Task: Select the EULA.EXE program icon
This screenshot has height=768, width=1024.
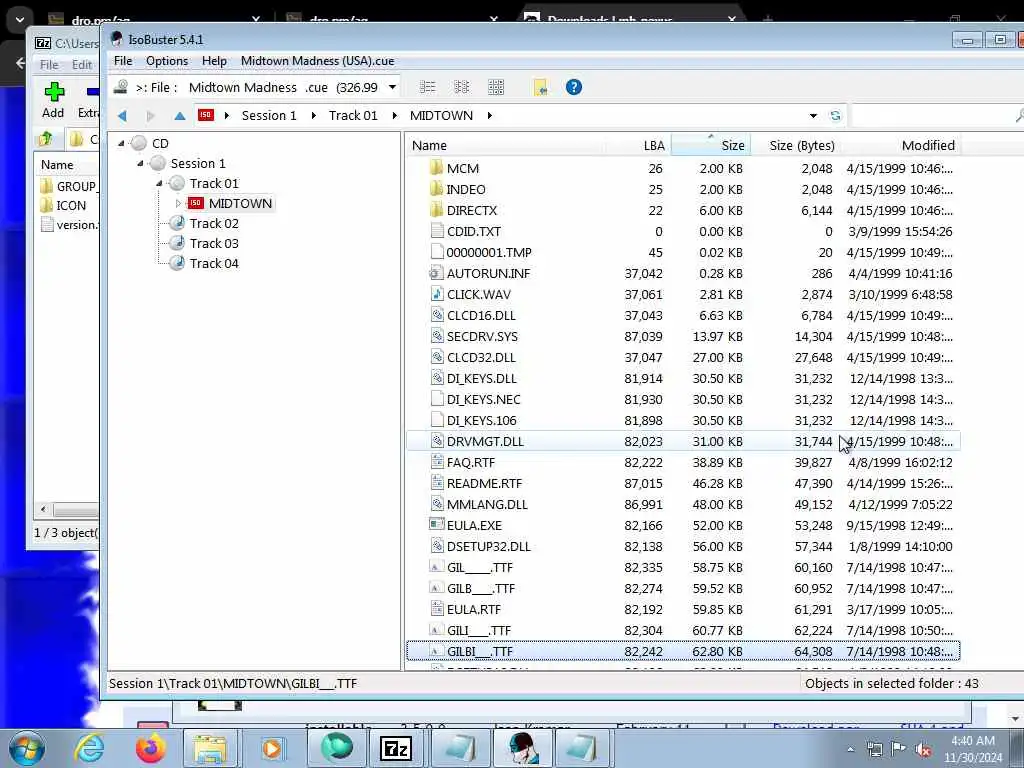Action: click(x=437, y=525)
